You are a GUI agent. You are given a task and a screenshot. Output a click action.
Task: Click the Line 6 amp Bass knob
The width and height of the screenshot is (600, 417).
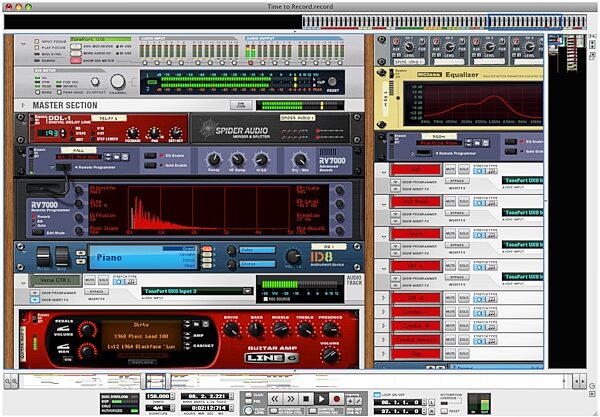[256, 330]
